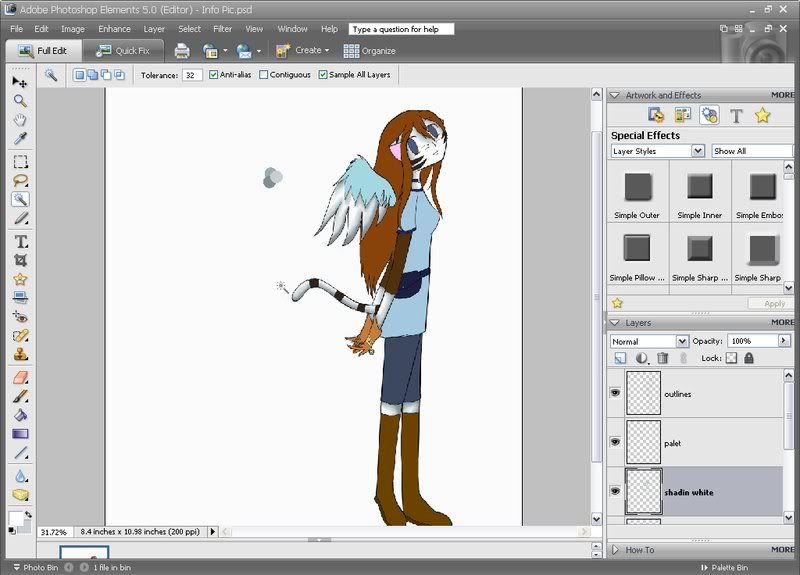
Task: Switch to the Quick Fix tab
Action: coord(123,51)
